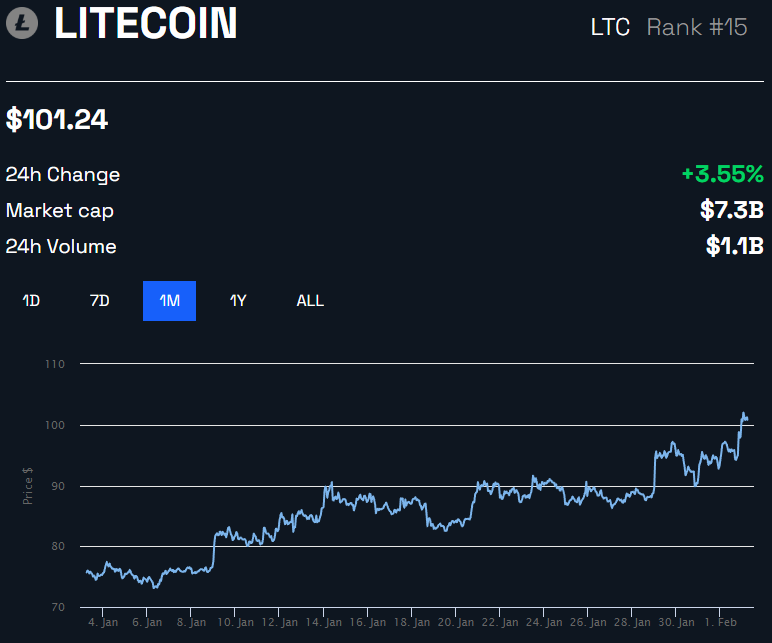The width and height of the screenshot is (772, 643).
Task: Click the vertical "Price $" axis title
Action: pyautogui.click(x=28, y=486)
